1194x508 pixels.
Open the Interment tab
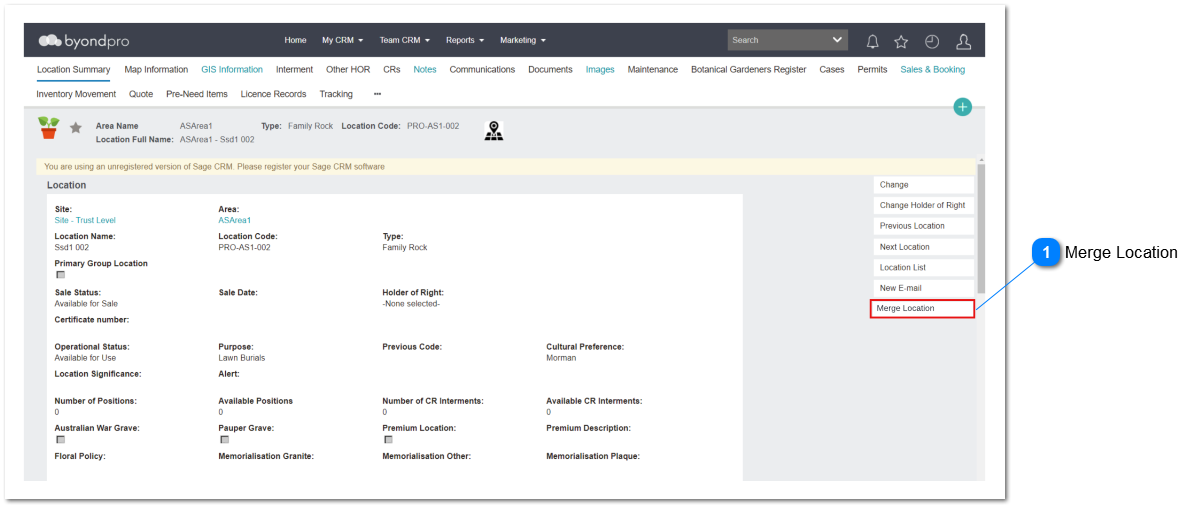pos(295,69)
